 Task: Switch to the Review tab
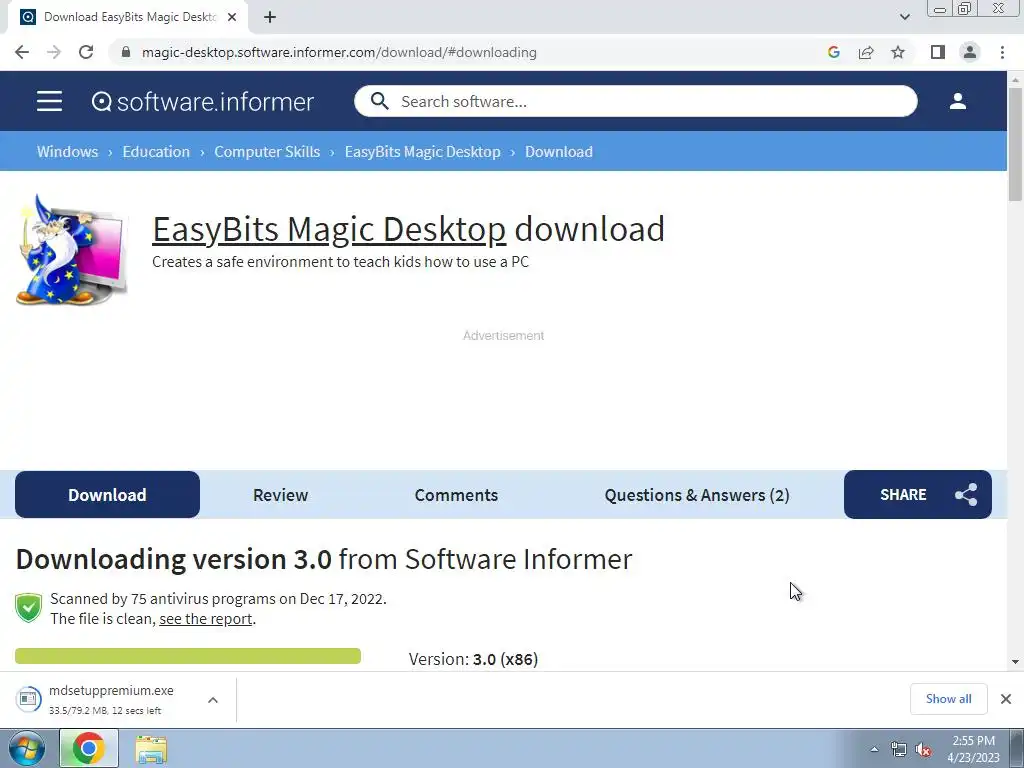tap(280, 494)
